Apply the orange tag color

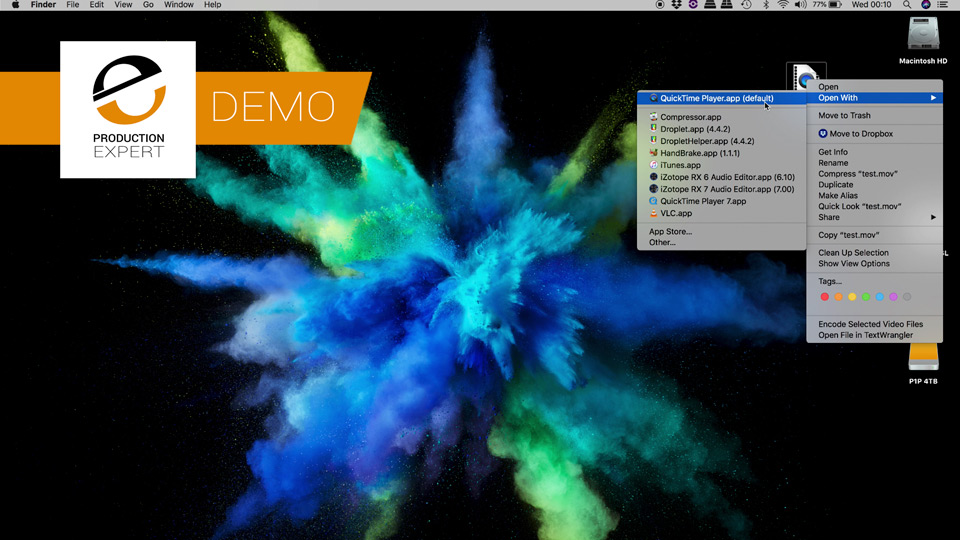pyautogui.click(x=839, y=297)
